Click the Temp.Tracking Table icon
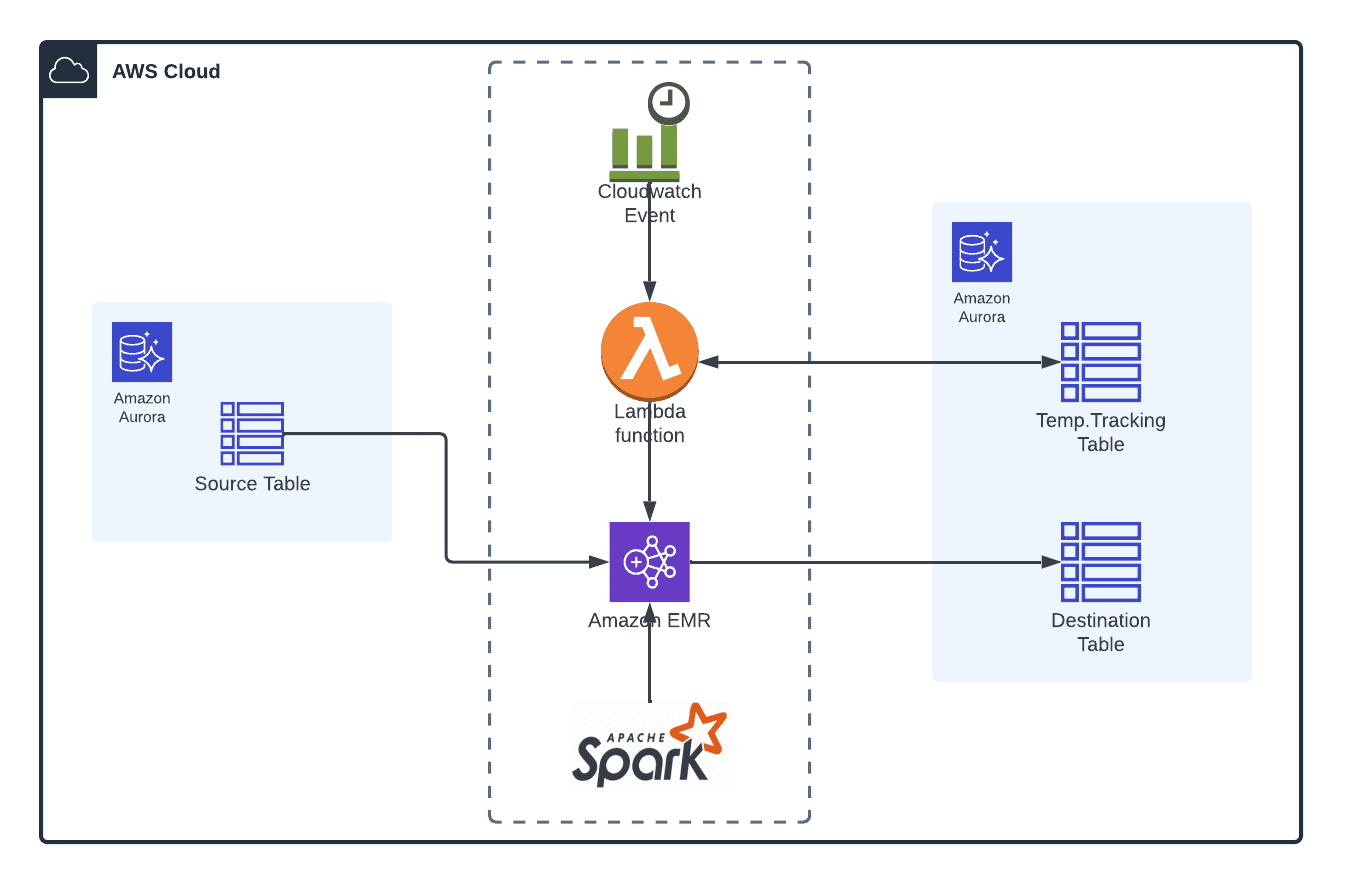1354x893 pixels. [1100, 362]
